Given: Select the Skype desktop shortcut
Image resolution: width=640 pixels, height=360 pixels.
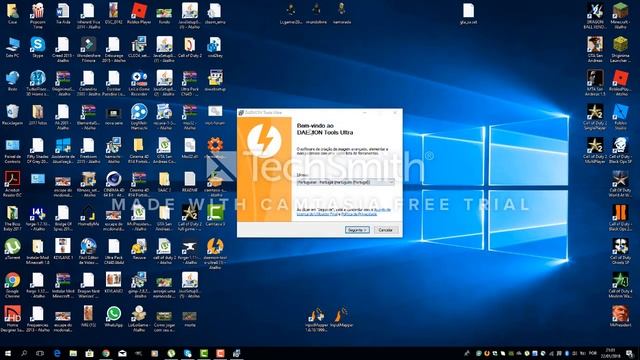Looking at the screenshot, I should (x=38, y=48).
